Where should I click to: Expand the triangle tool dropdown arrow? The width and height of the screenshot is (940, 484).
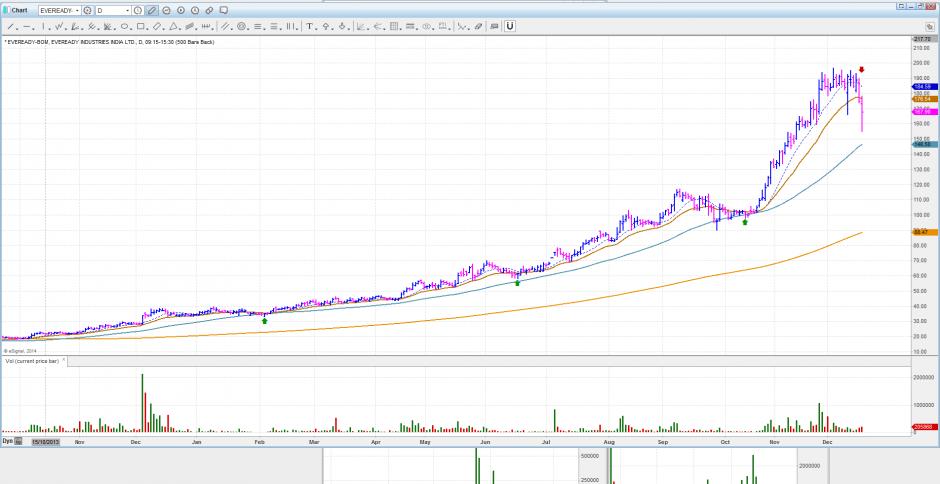[180, 28]
